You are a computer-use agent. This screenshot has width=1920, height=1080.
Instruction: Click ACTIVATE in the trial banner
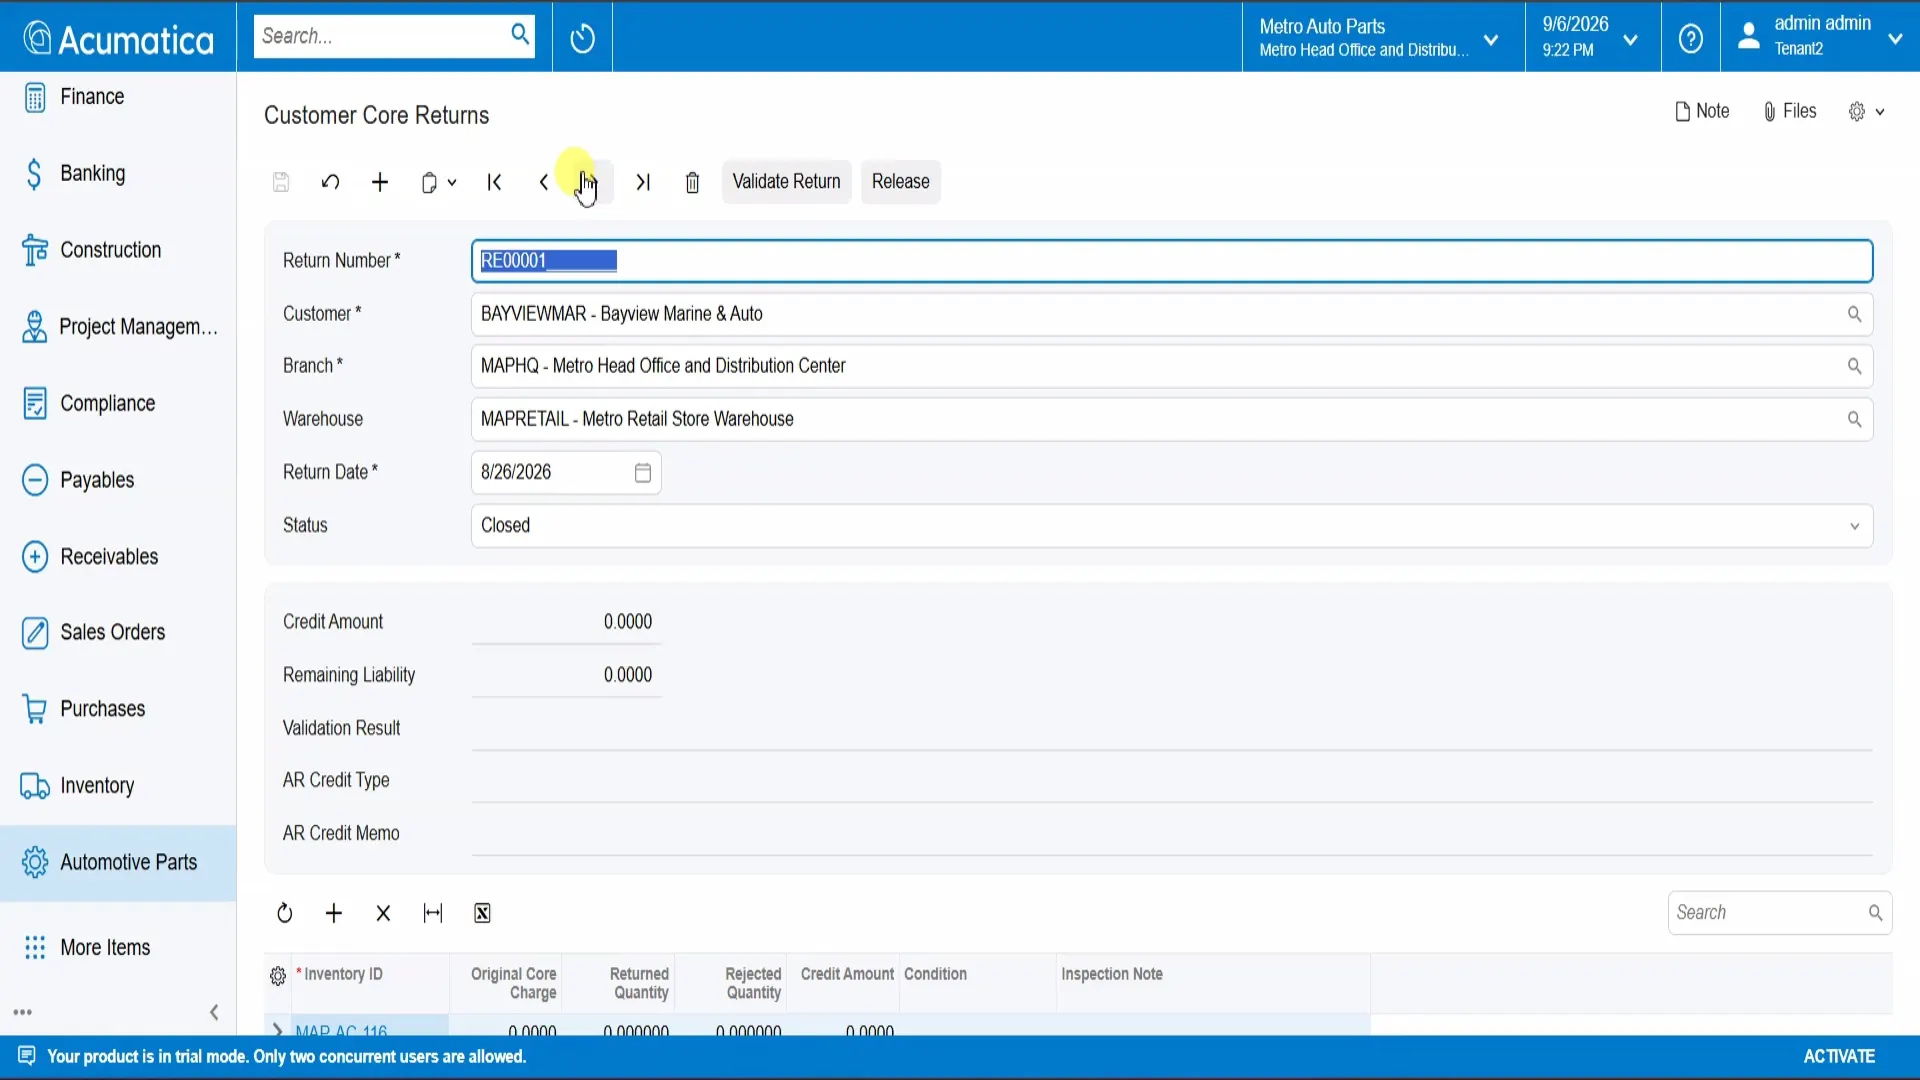pos(1839,1057)
